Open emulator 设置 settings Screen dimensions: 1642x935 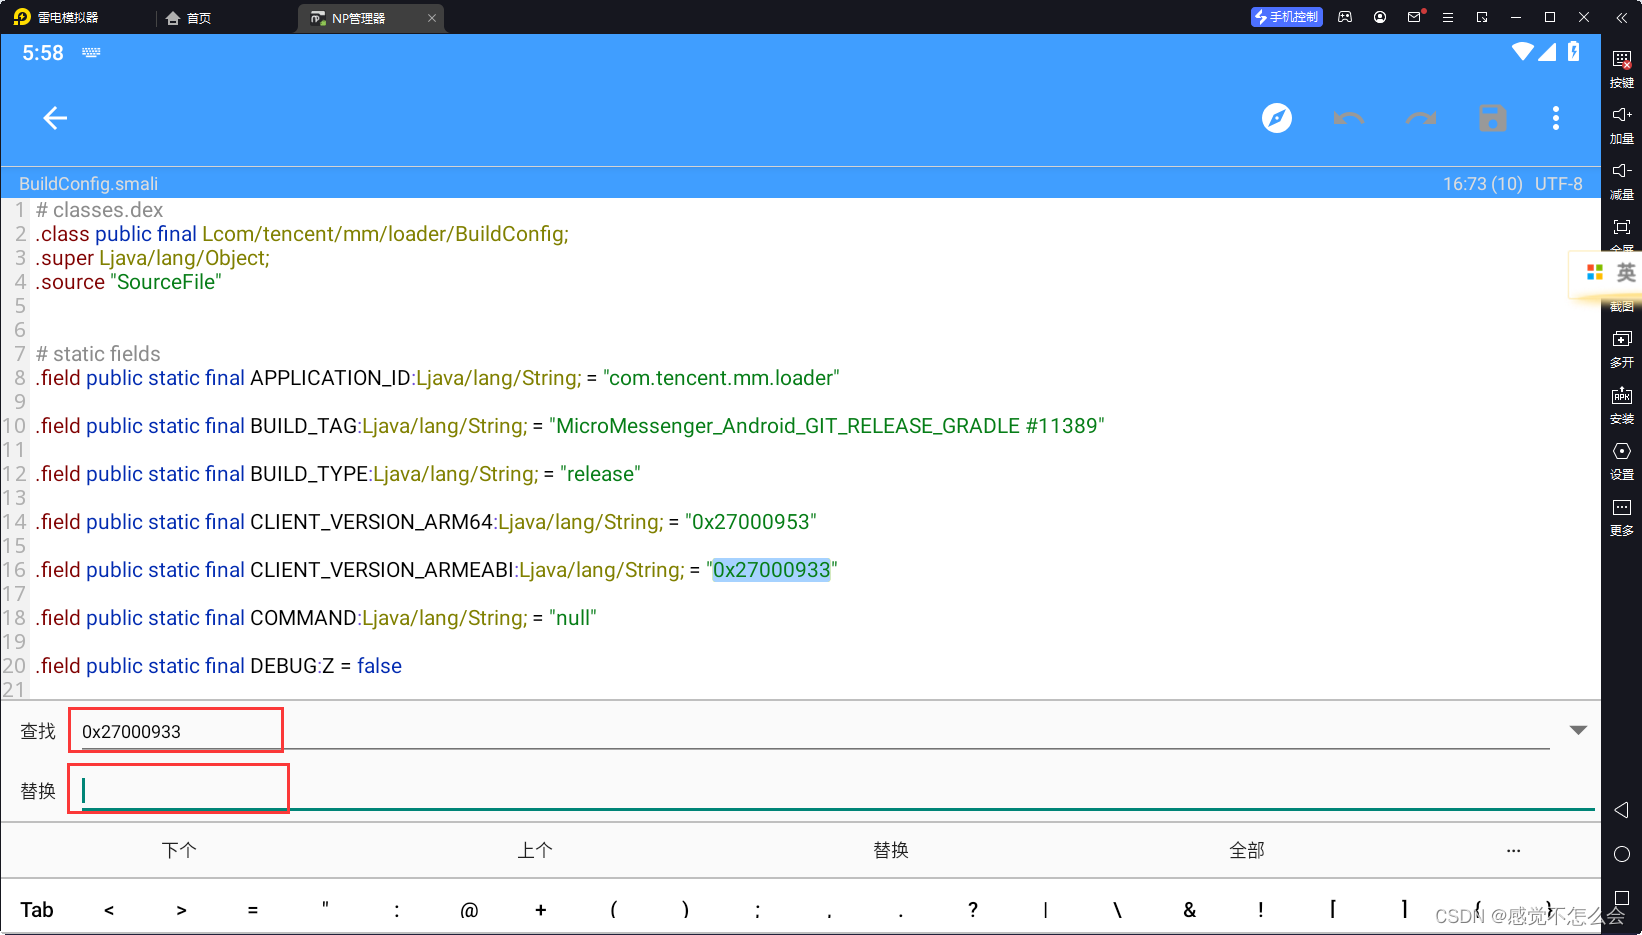[x=1622, y=461]
